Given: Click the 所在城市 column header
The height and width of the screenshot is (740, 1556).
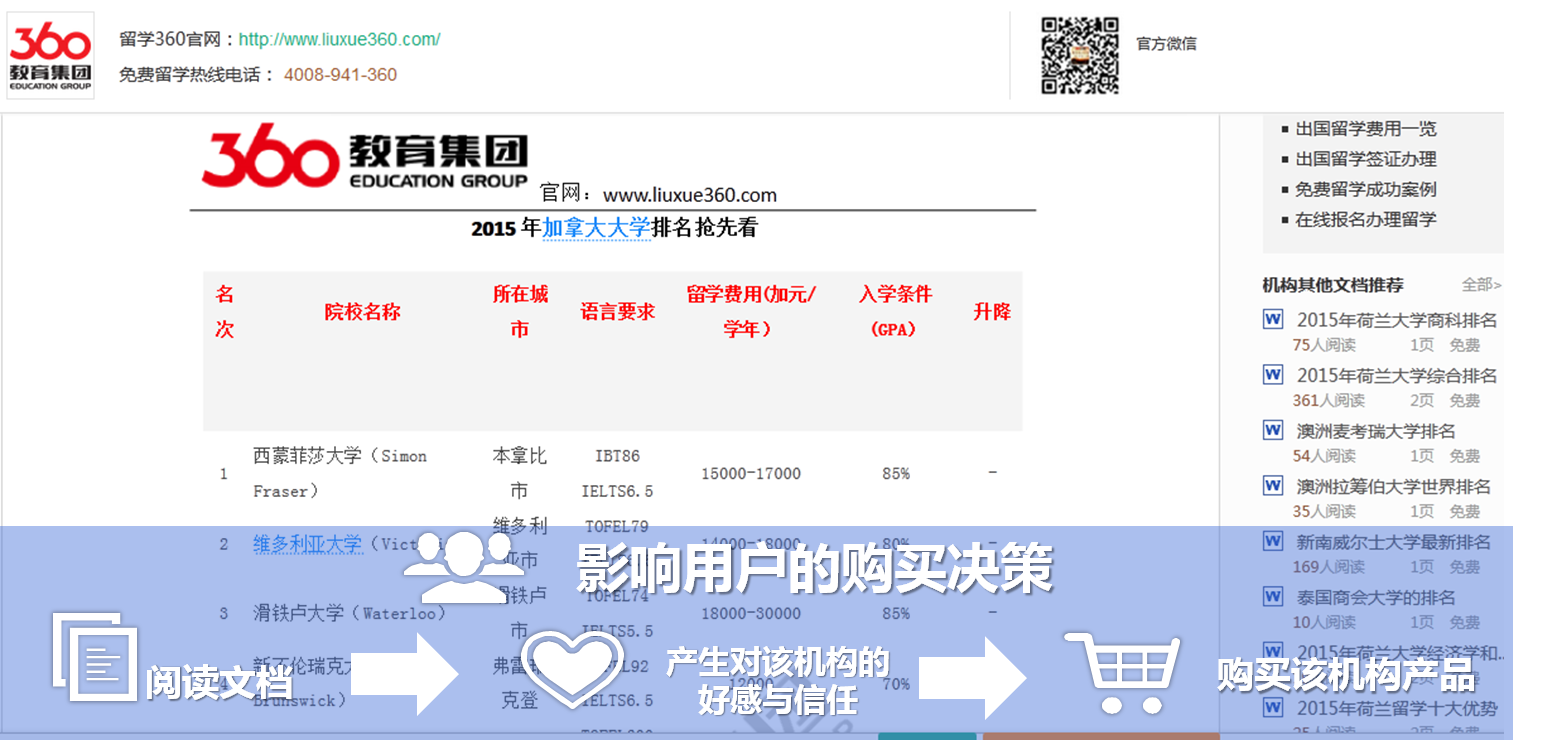Looking at the screenshot, I should coord(520,312).
